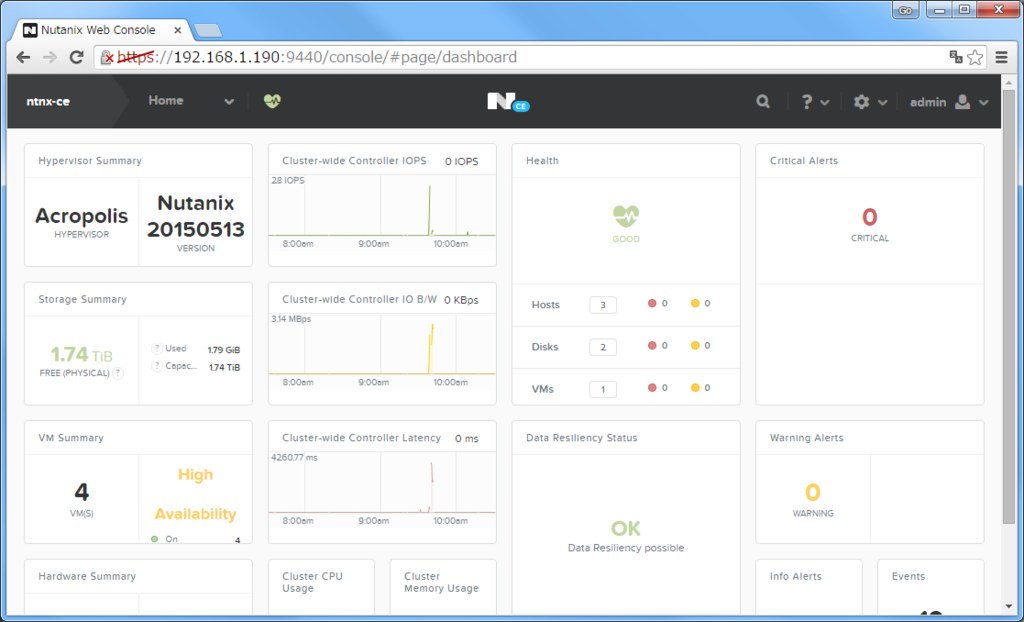Viewport: 1024px width, 622px height.
Task: Expand the admin user menu chevron
Action: [x=984, y=103]
